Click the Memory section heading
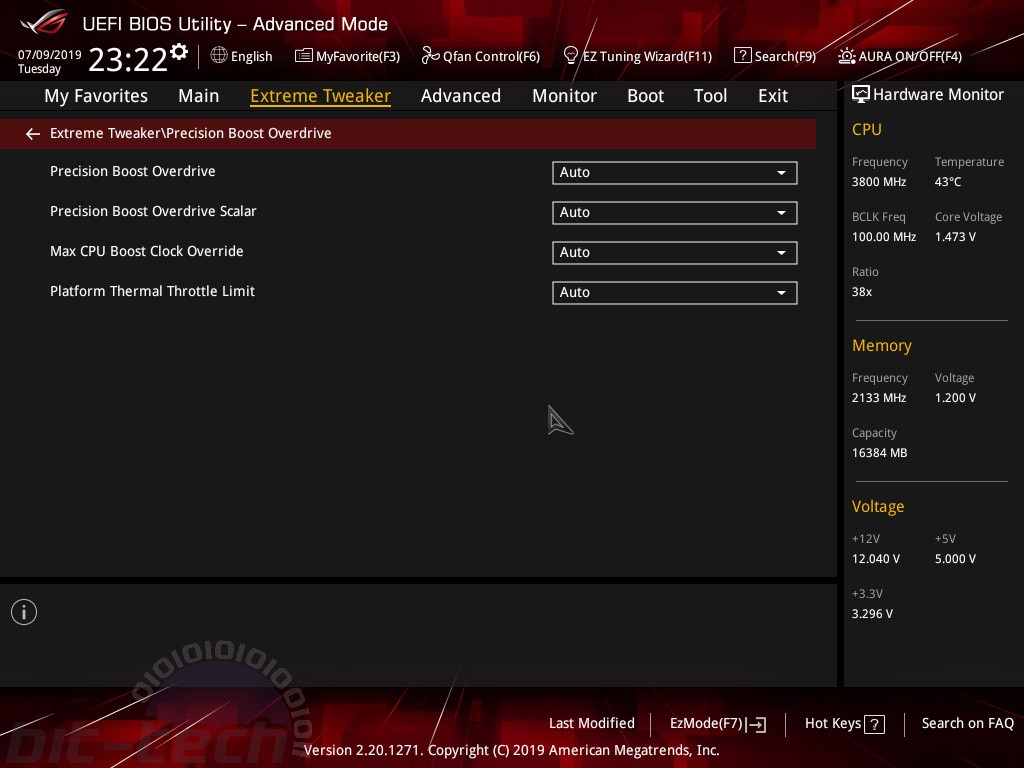1024x768 pixels. [882, 345]
